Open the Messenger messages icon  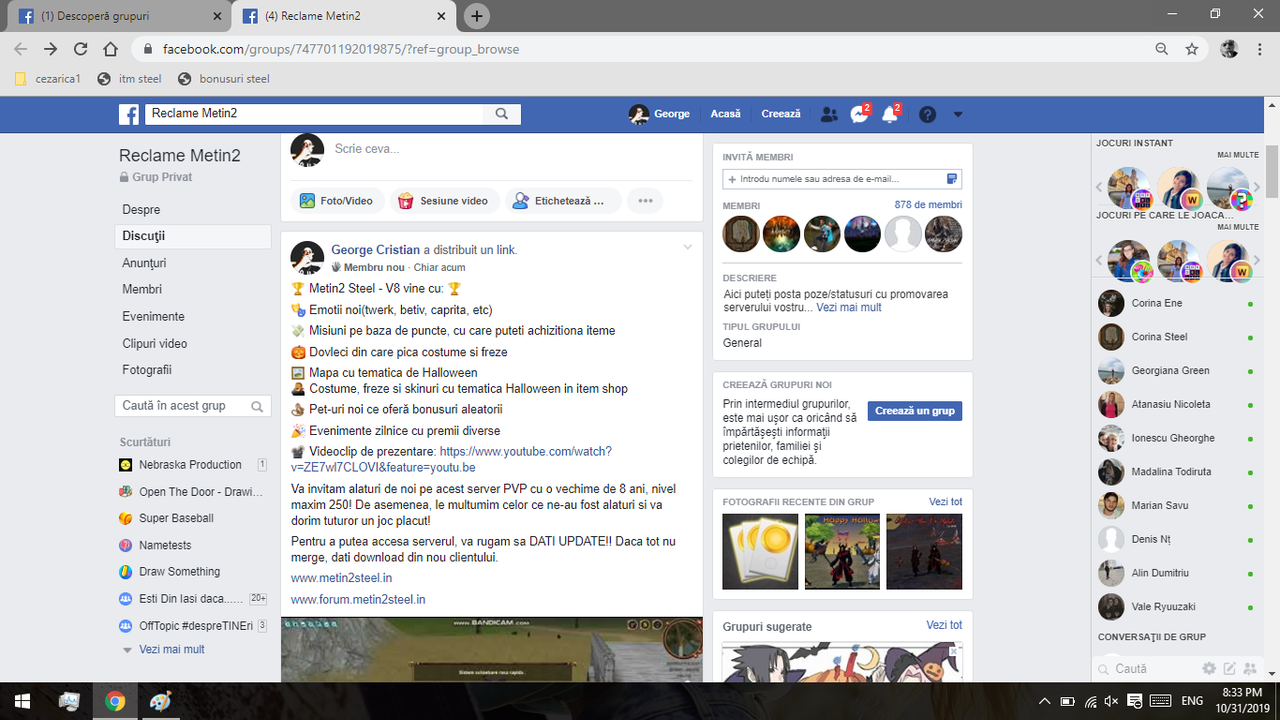pos(859,114)
